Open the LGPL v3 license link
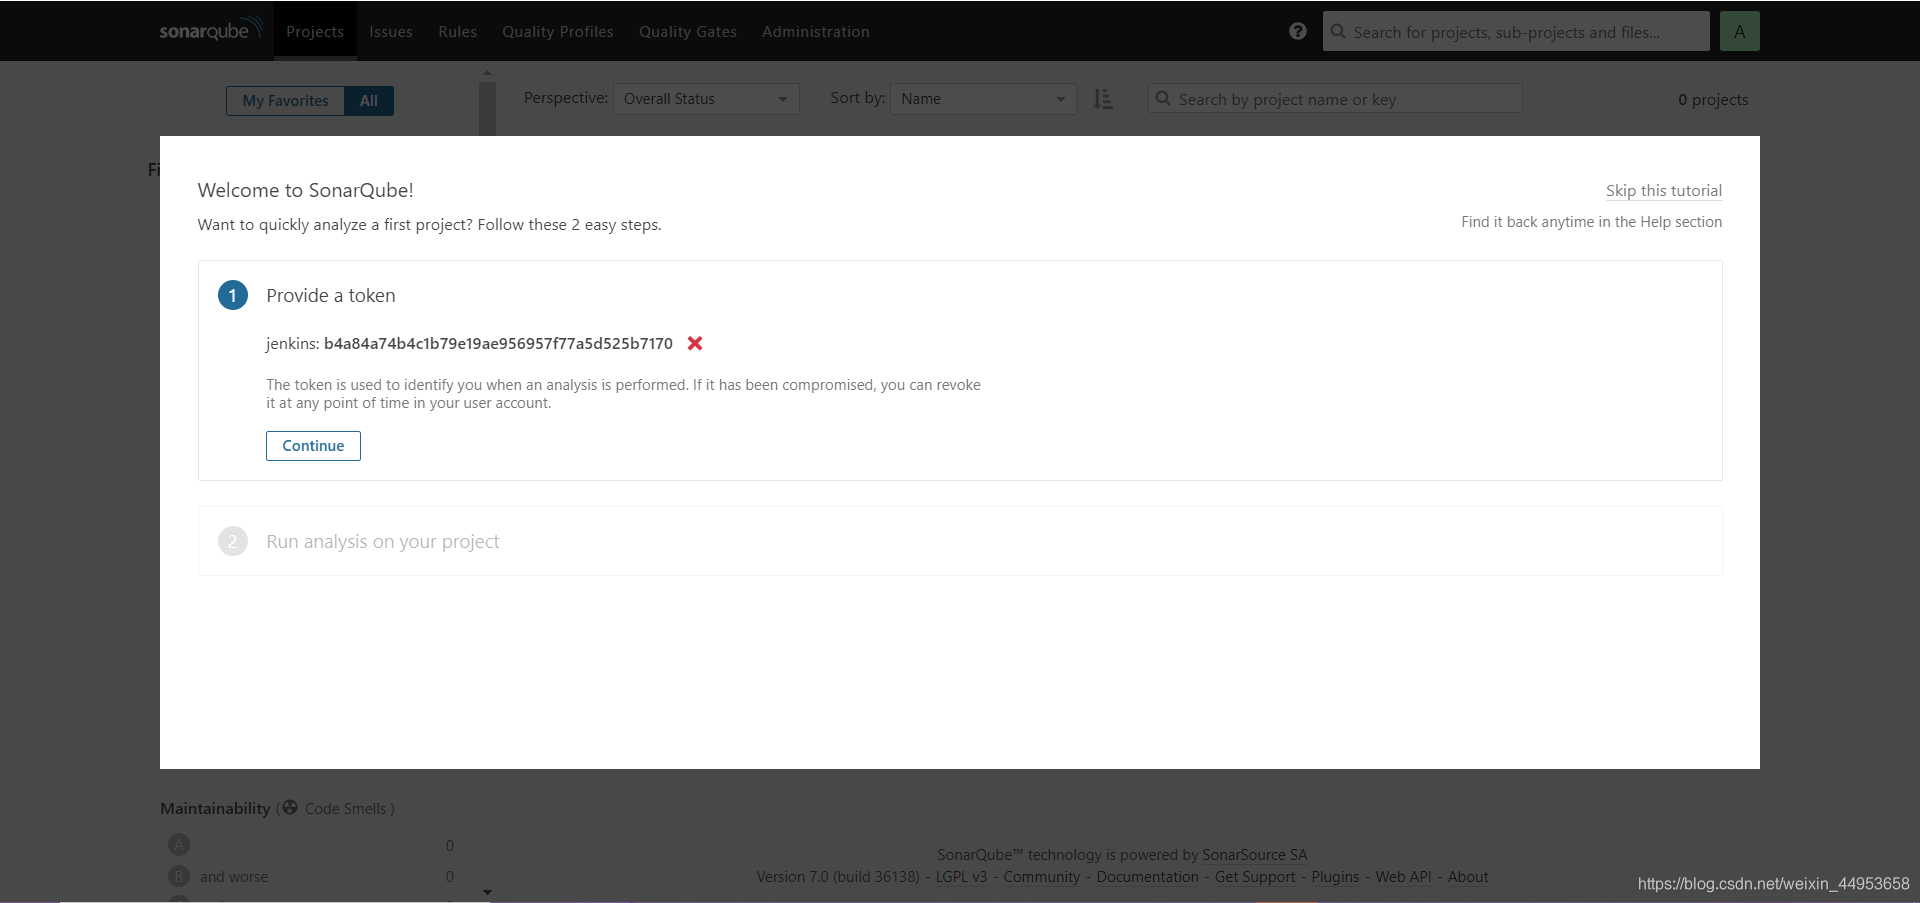 click(x=961, y=877)
